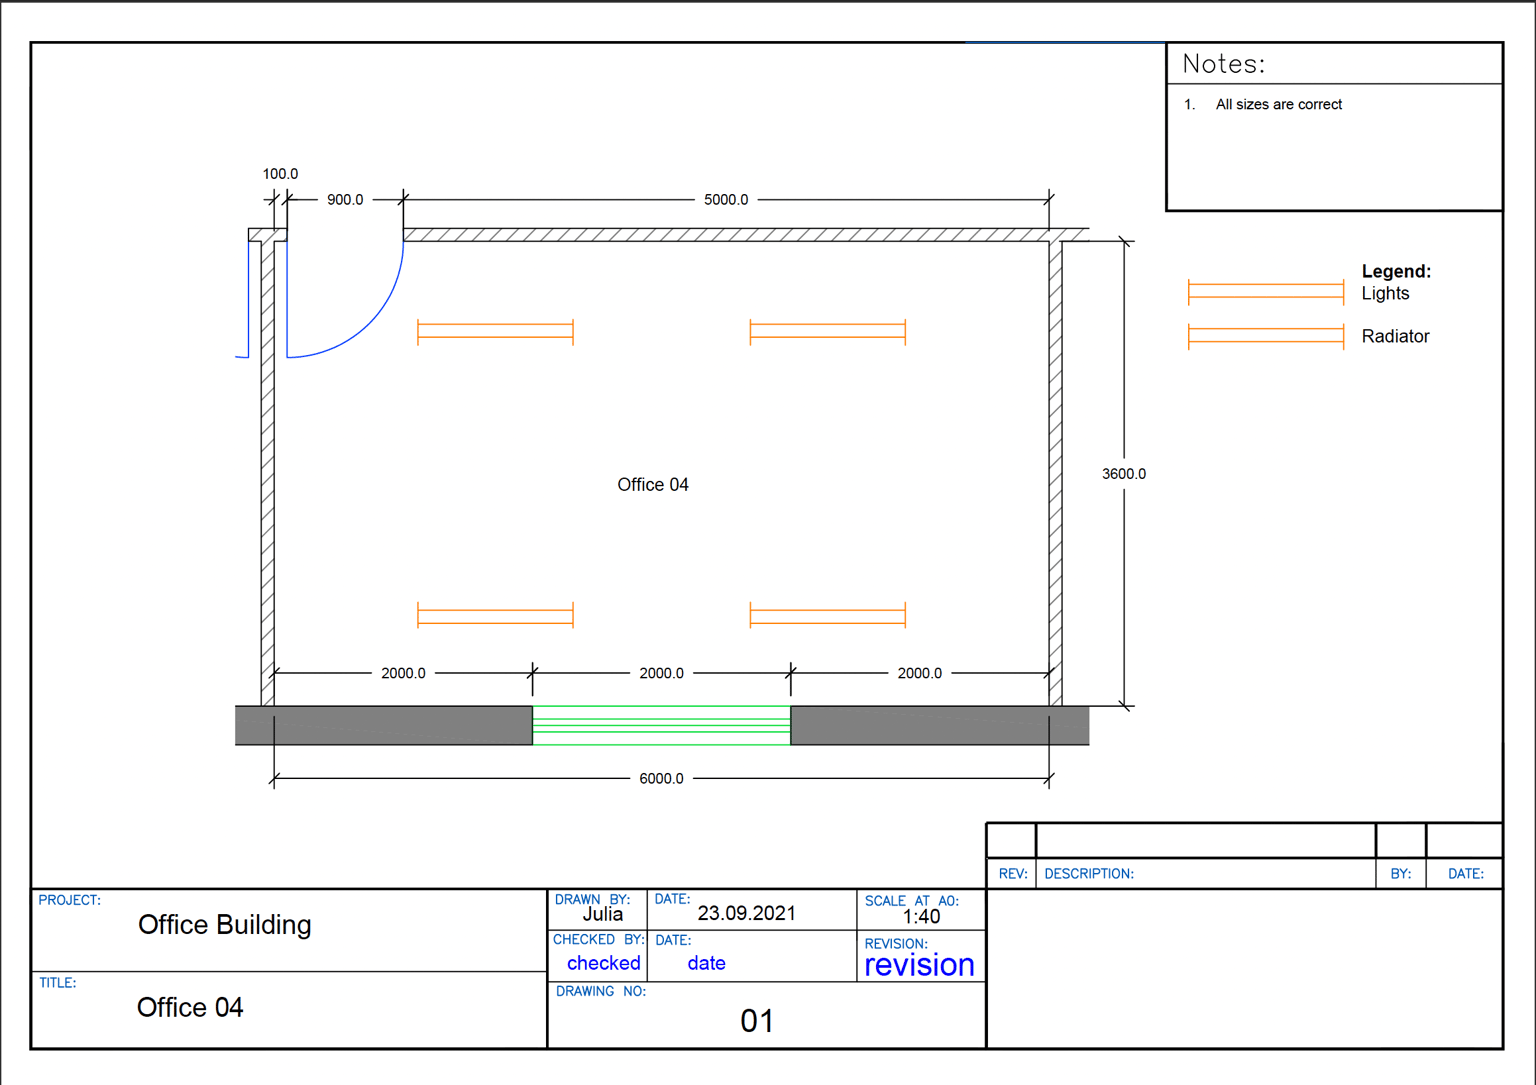Image resolution: width=1536 pixels, height=1085 pixels.
Task: Select the 'DRAWING NO:' label
Action: coord(601,991)
